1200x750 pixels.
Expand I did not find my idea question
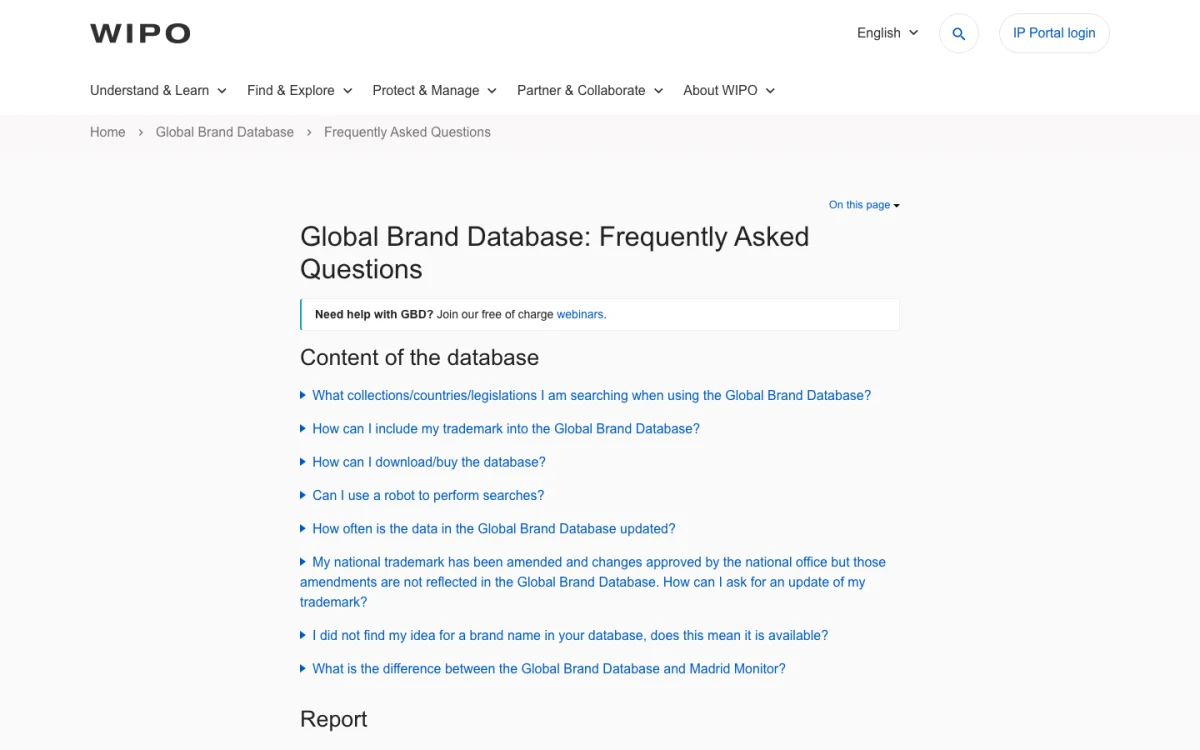(x=564, y=635)
